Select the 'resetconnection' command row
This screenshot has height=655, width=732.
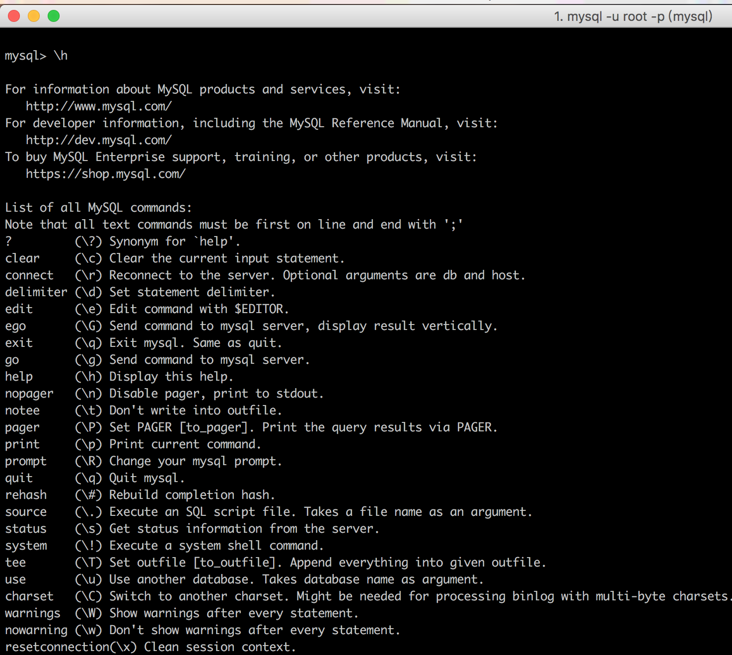click(150, 647)
